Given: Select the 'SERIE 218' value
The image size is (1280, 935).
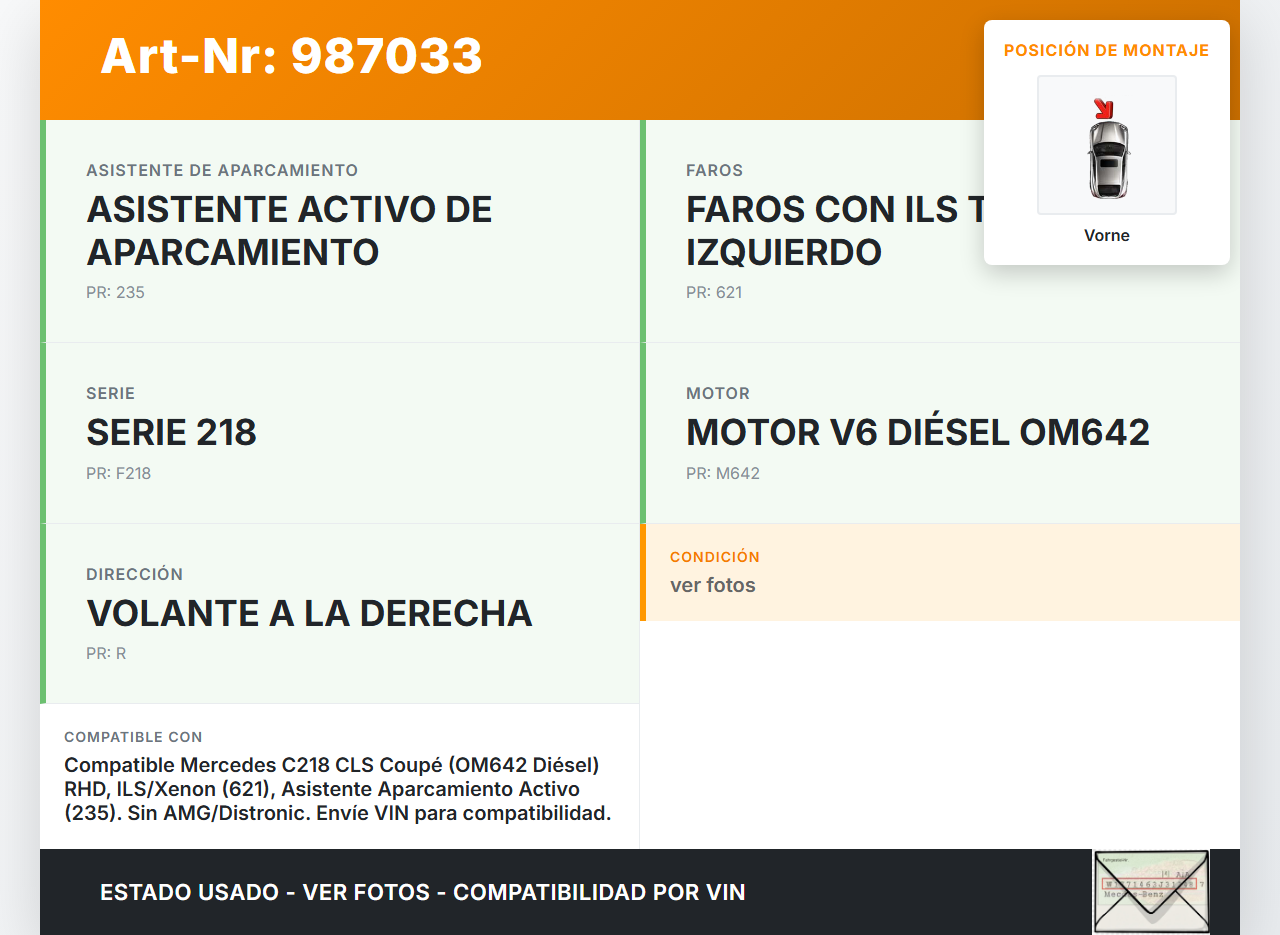Looking at the screenshot, I should coord(171,432).
